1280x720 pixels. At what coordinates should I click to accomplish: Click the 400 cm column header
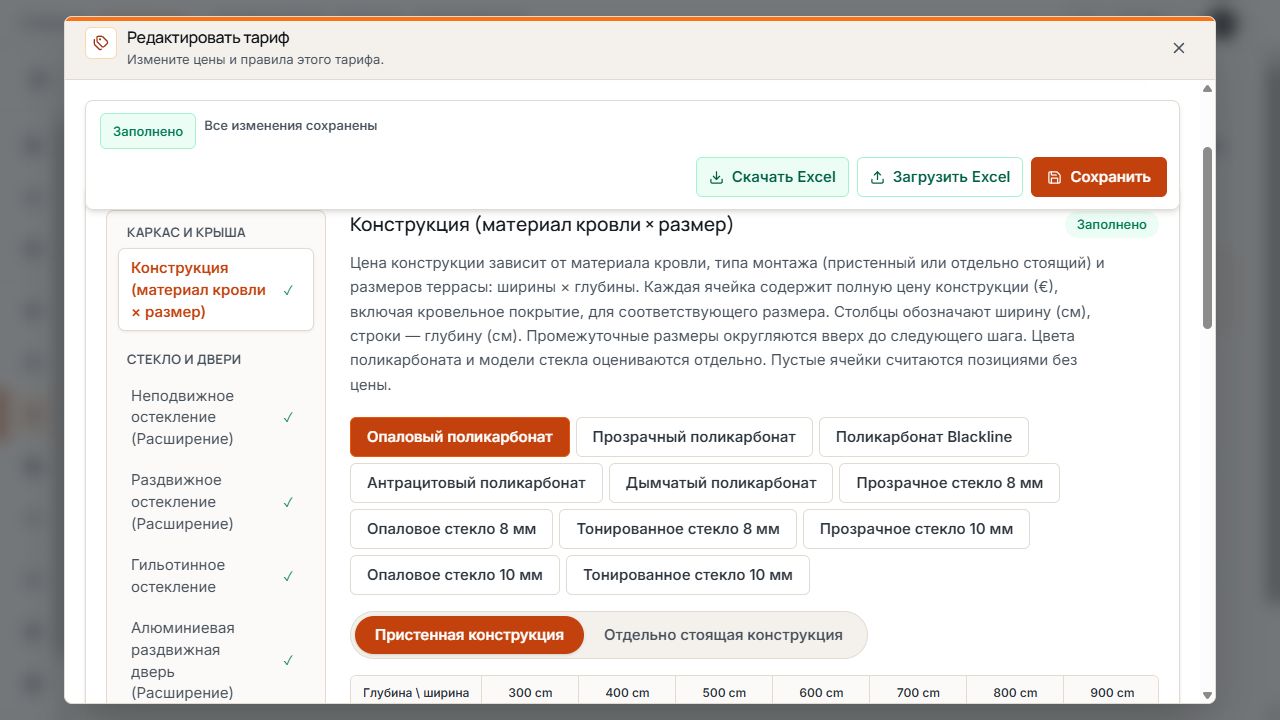tap(627, 692)
